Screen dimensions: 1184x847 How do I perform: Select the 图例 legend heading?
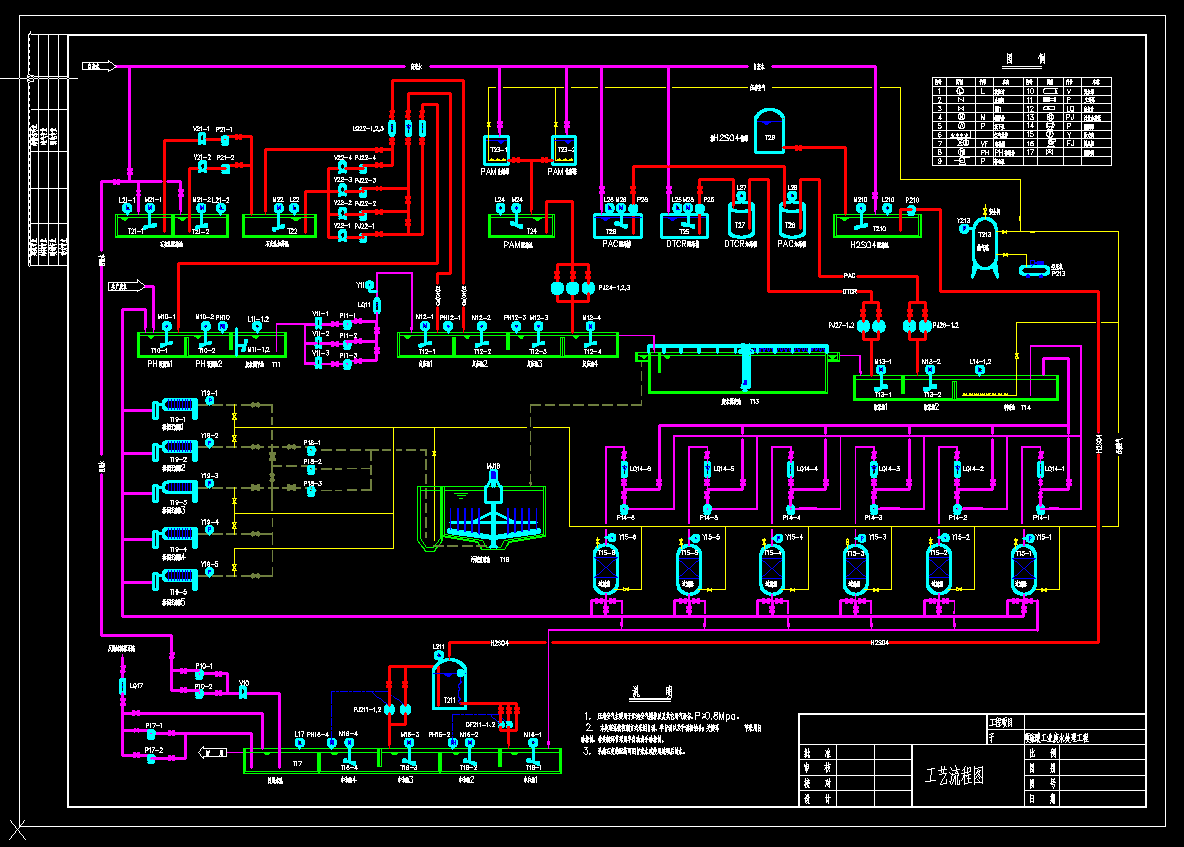(x=1025, y=60)
